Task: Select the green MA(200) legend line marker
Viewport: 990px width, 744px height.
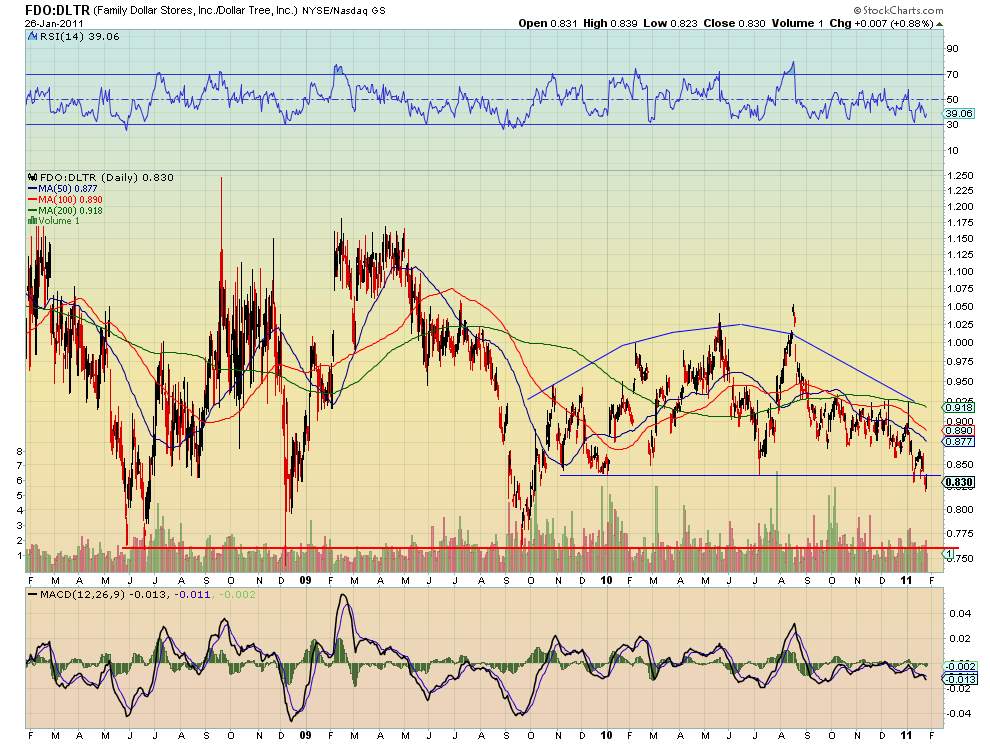Action: click(x=33, y=210)
